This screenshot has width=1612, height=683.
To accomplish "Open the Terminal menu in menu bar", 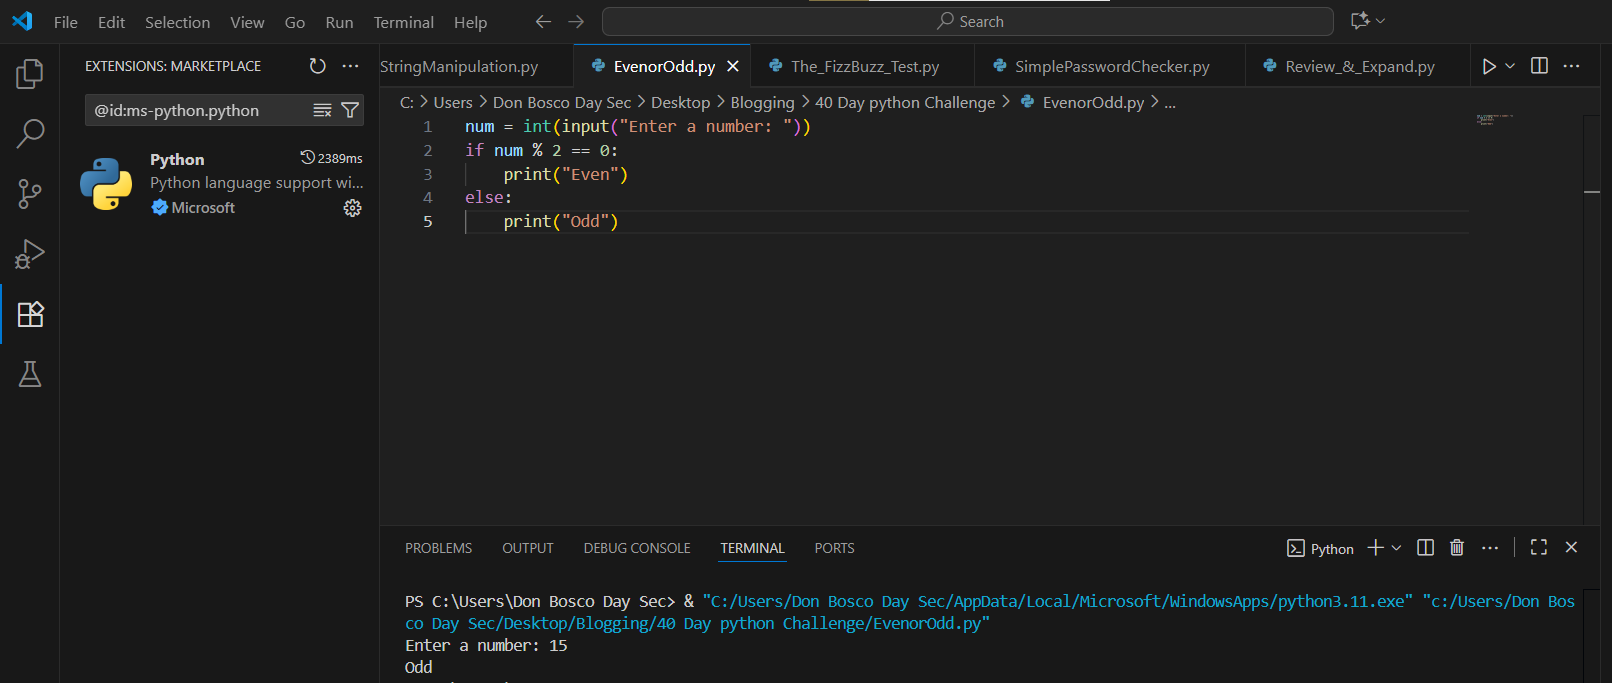I will tap(403, 22).
